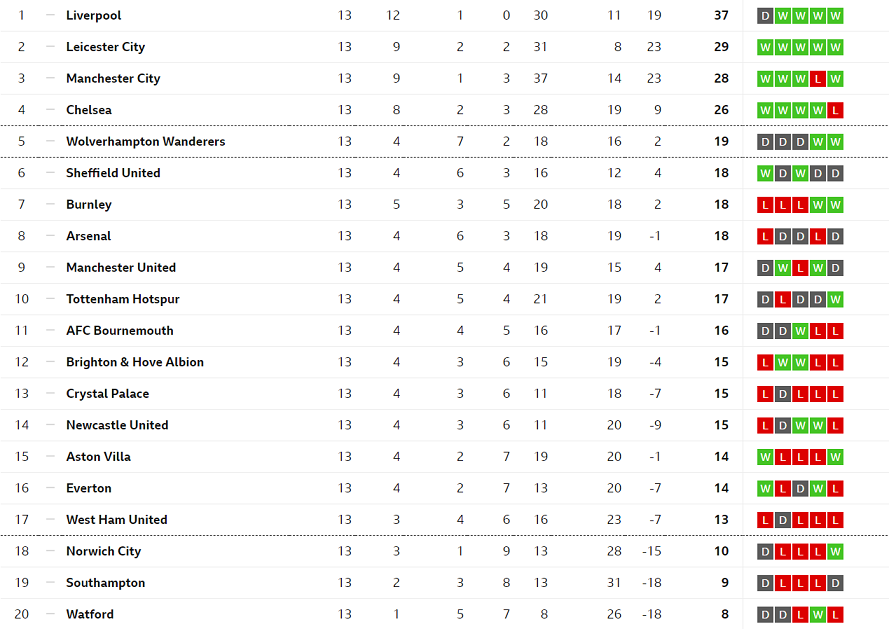Click Liverpool's first form badge (D)
Viewport: 889px width, 629px height.
(x=765, y=16)
